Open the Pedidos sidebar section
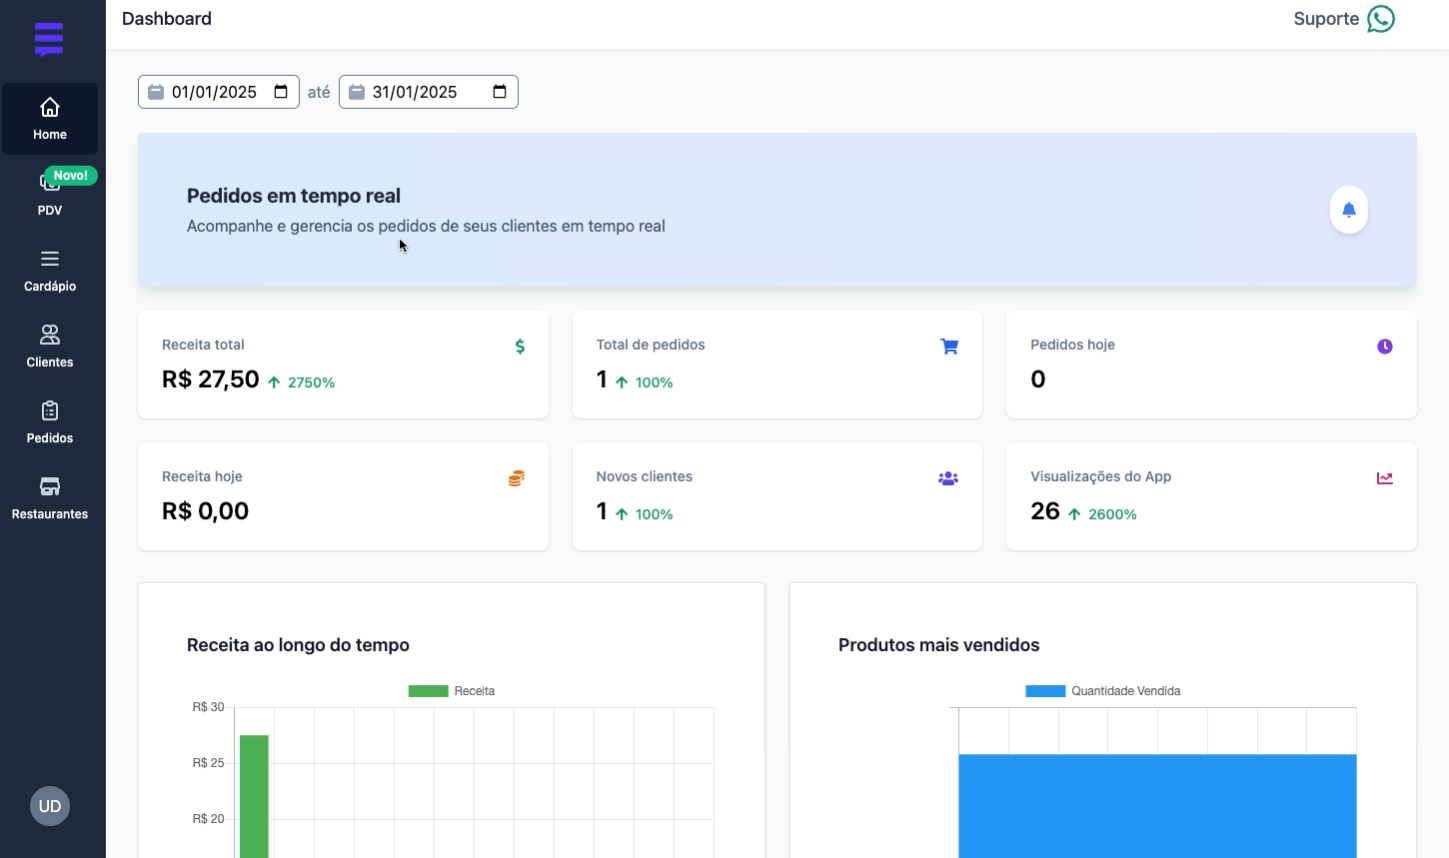1449x858 pixels. pyautogui.click(x=50, y=422)
